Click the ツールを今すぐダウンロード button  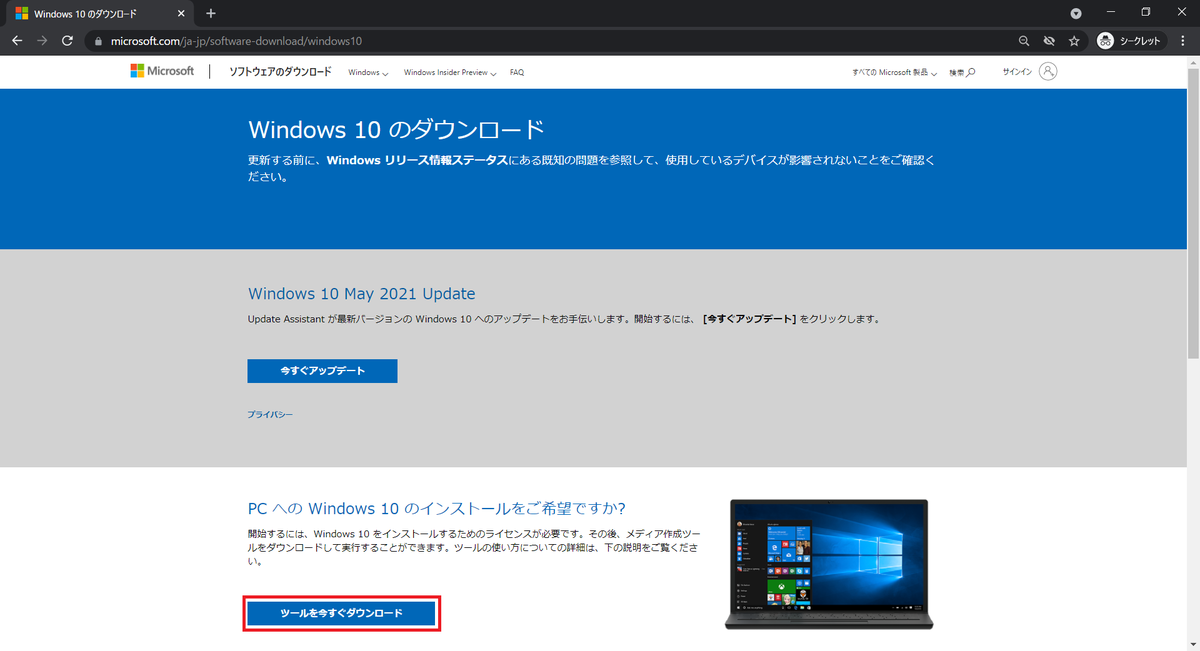pos(341,613)
